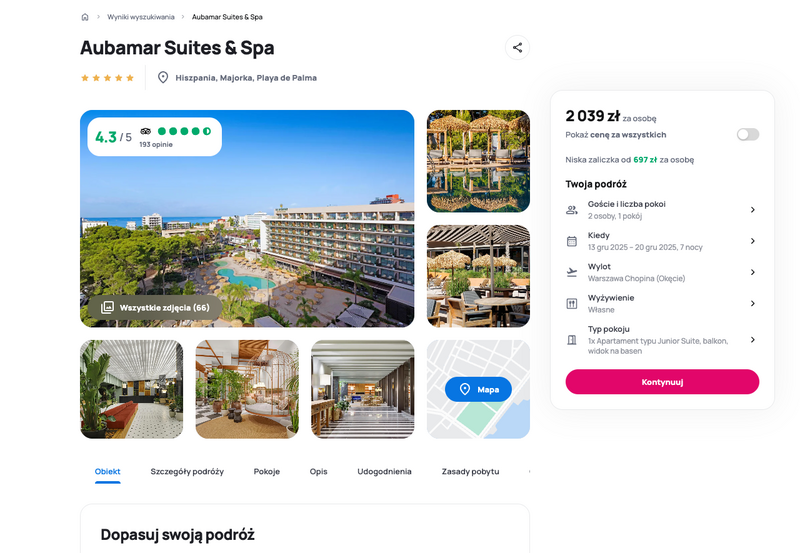This screenshot has height=553, width=800.
Task: Click the share icon button
Action: (x=517, y=47)
